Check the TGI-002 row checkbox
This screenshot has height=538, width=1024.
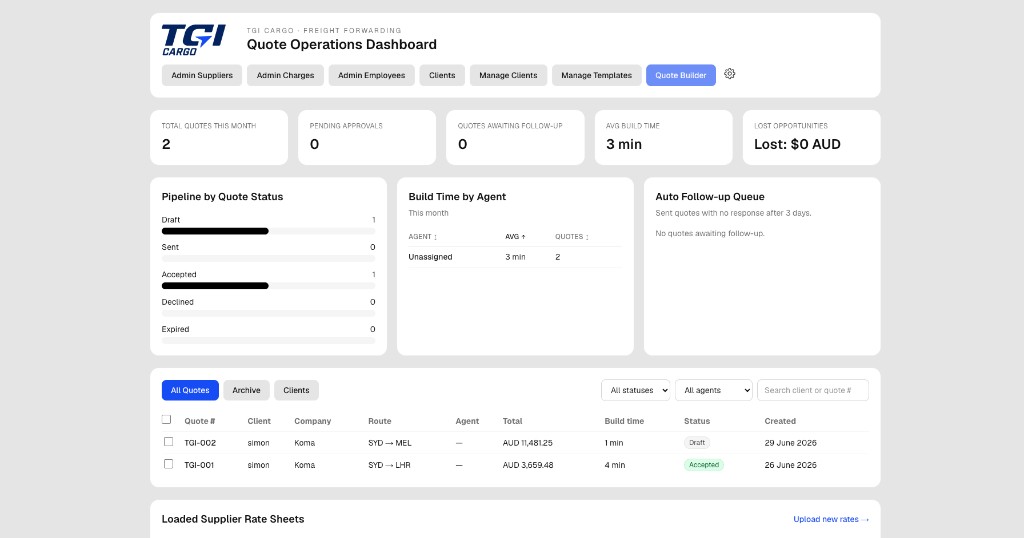coord(168,442)
